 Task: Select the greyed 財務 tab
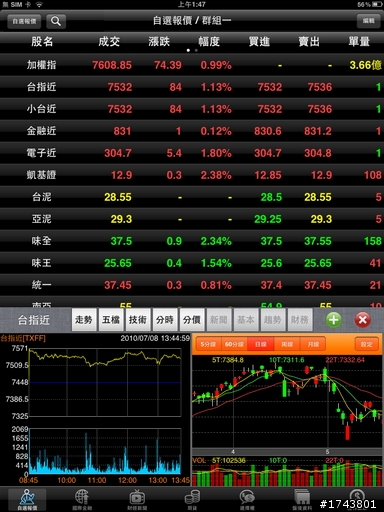pyautogui.click(x=300, y=320)
